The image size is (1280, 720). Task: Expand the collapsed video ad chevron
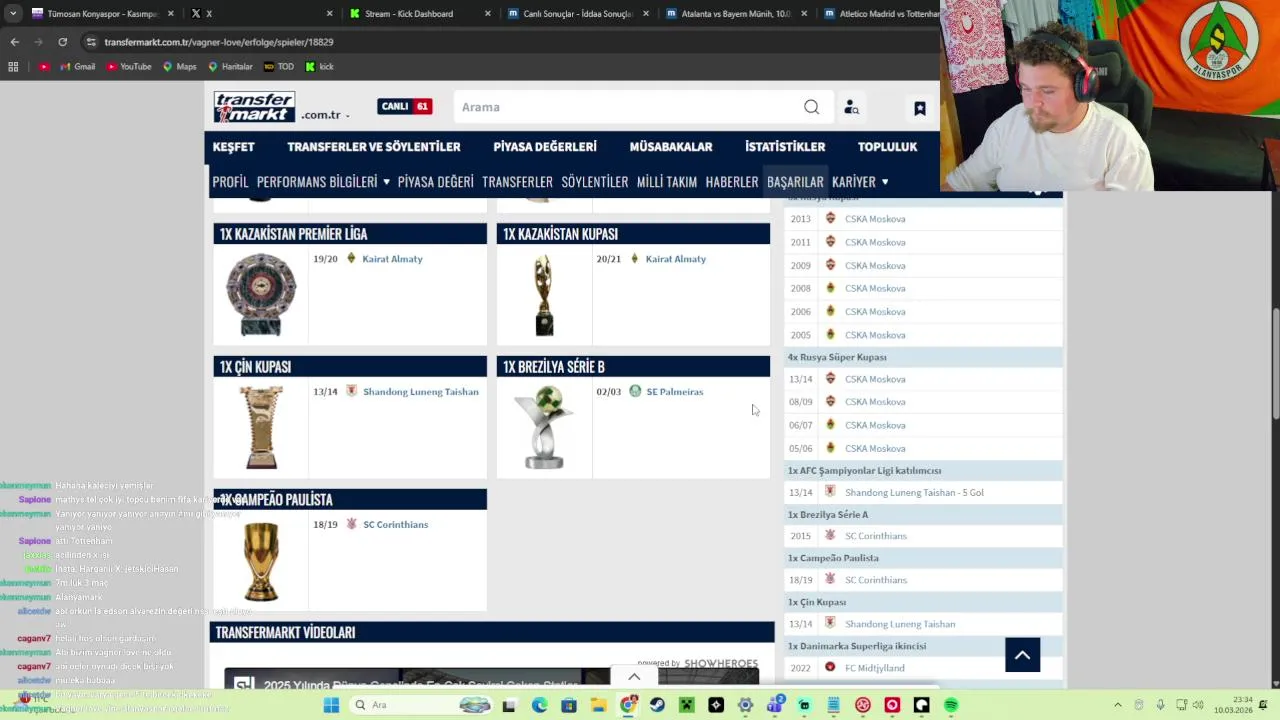(634, 677)
